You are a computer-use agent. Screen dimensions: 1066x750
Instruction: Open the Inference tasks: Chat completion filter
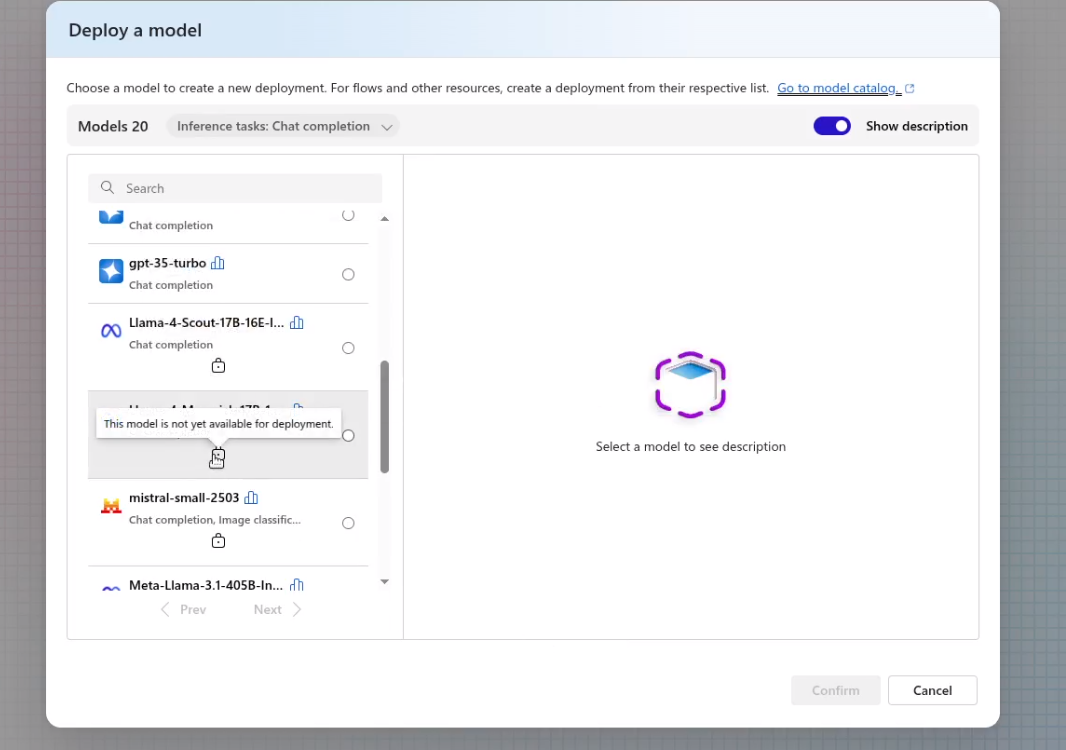click(283, 126)
